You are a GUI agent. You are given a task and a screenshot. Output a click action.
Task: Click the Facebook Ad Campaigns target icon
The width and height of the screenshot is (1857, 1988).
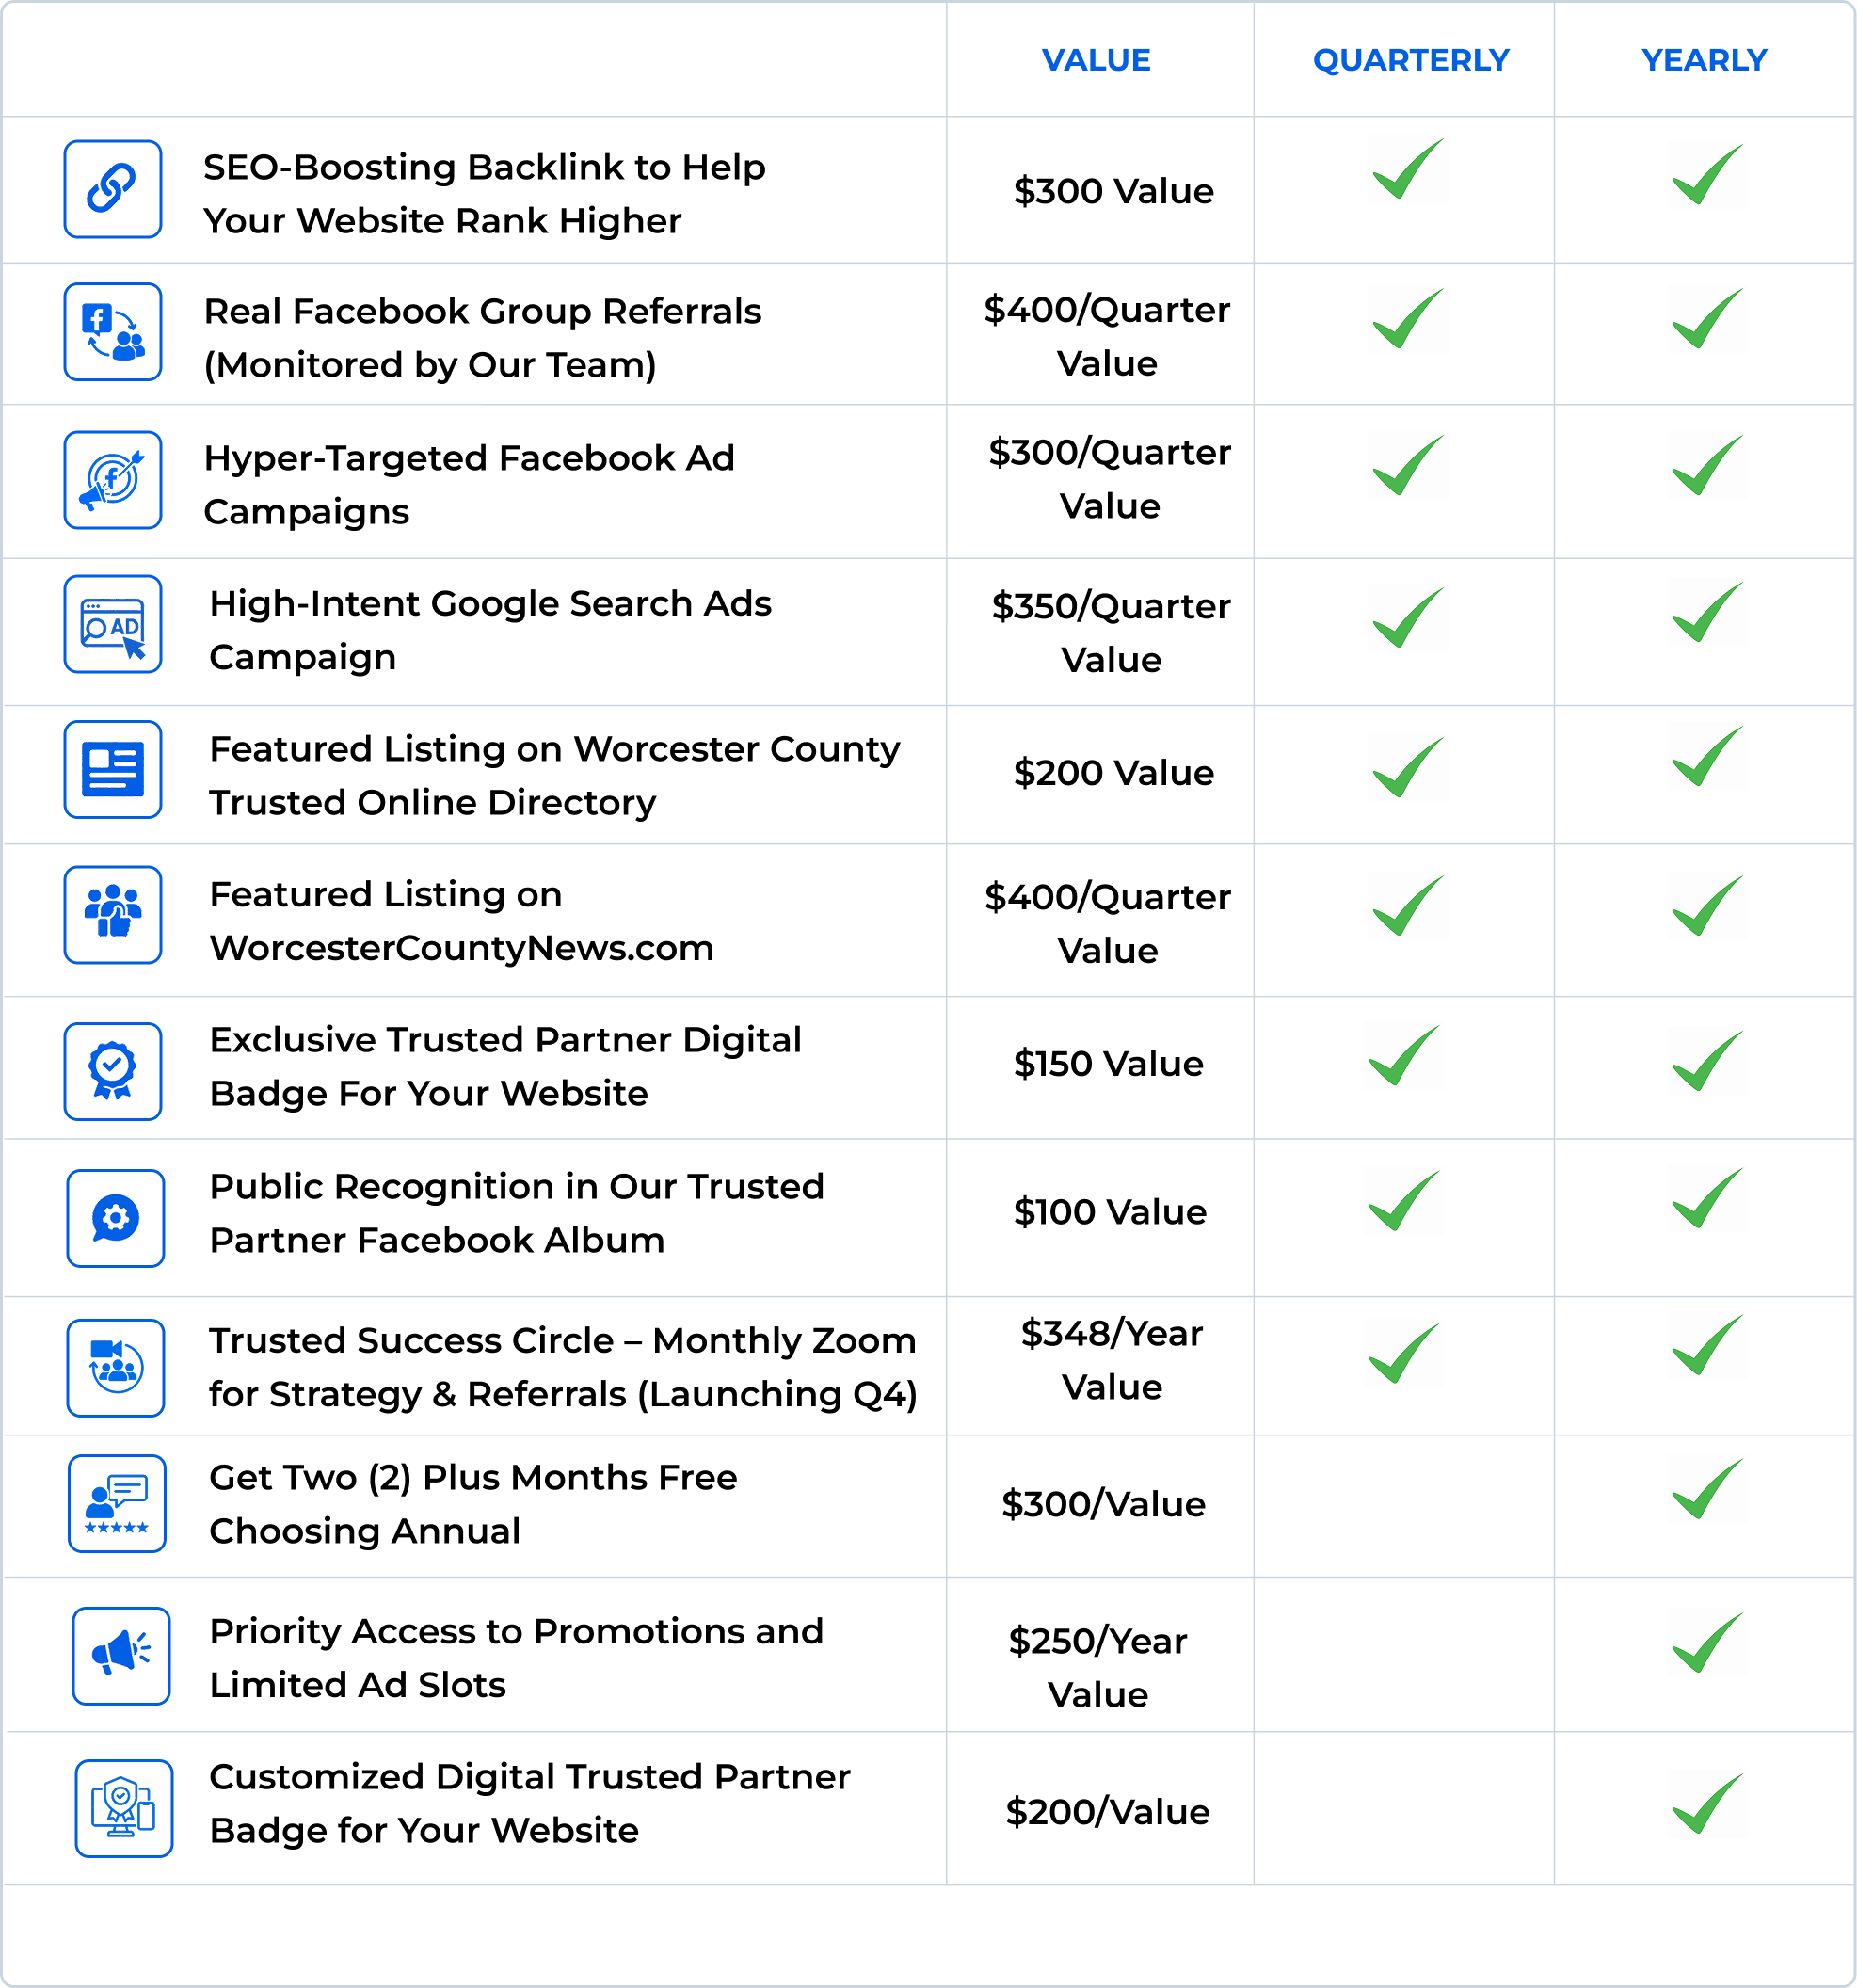click(x=113, y=480)
